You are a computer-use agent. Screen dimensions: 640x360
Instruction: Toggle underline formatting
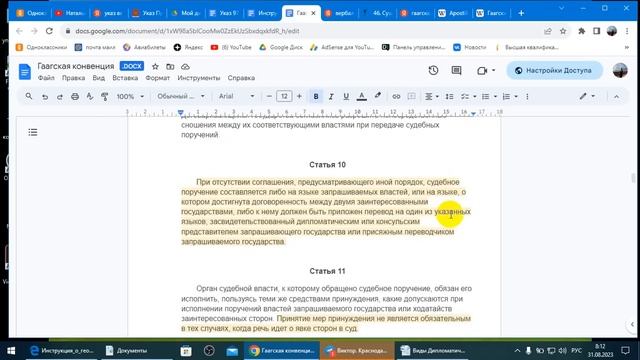click(x=346, y=97)
